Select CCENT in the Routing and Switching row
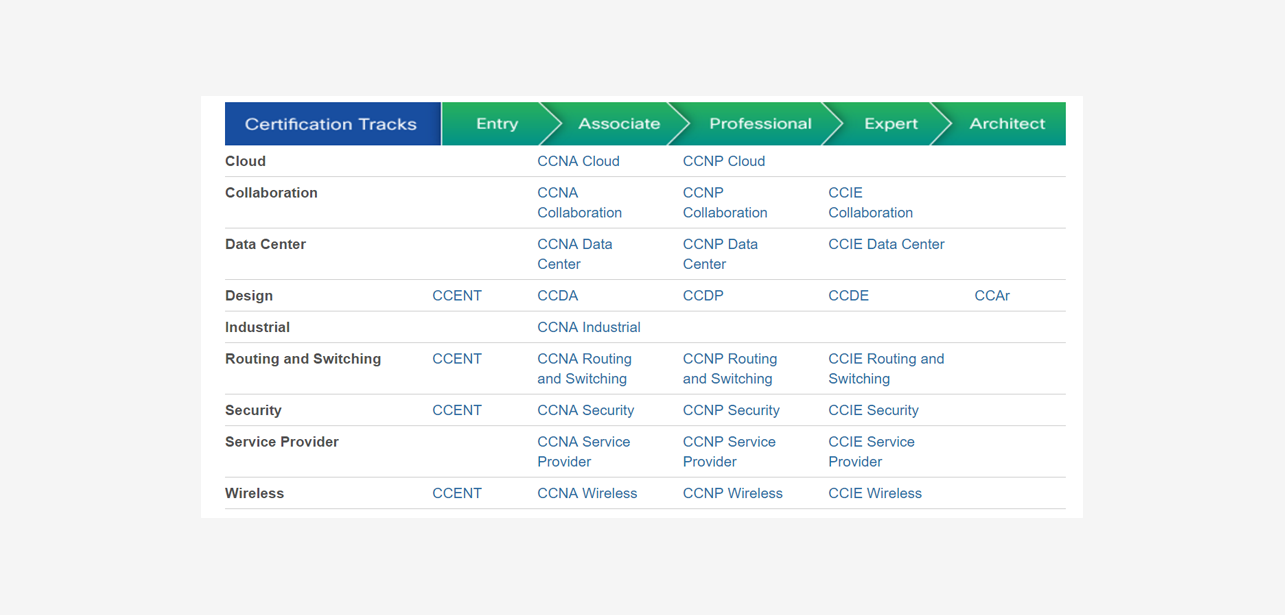 (457, 359)
